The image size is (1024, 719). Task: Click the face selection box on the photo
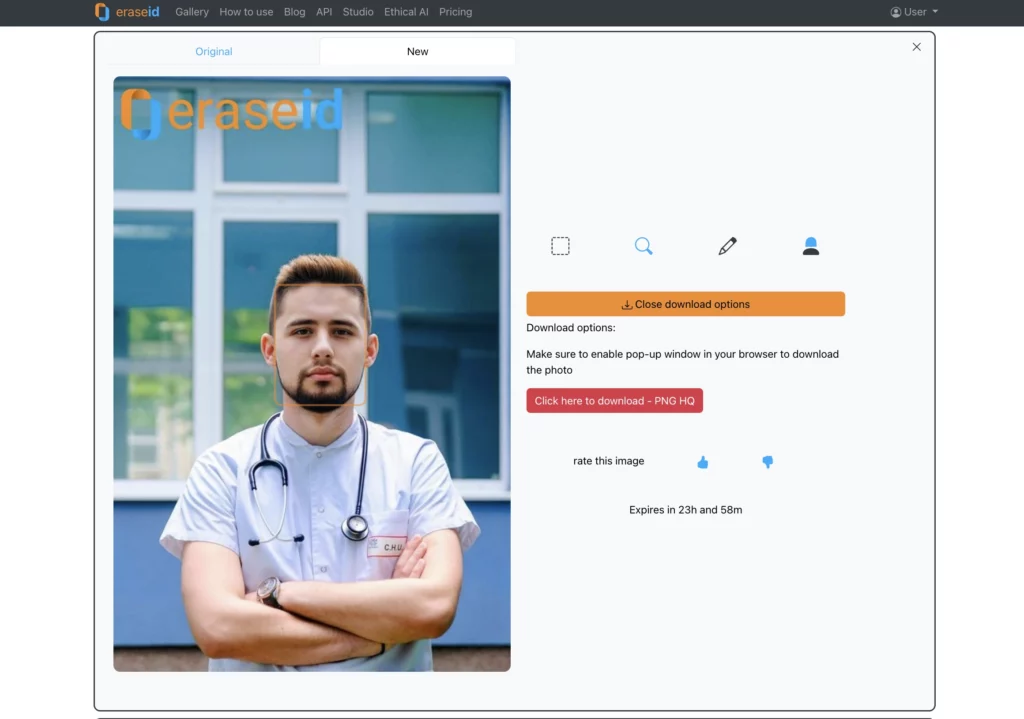pyautogui.click(x=322, y=345)
